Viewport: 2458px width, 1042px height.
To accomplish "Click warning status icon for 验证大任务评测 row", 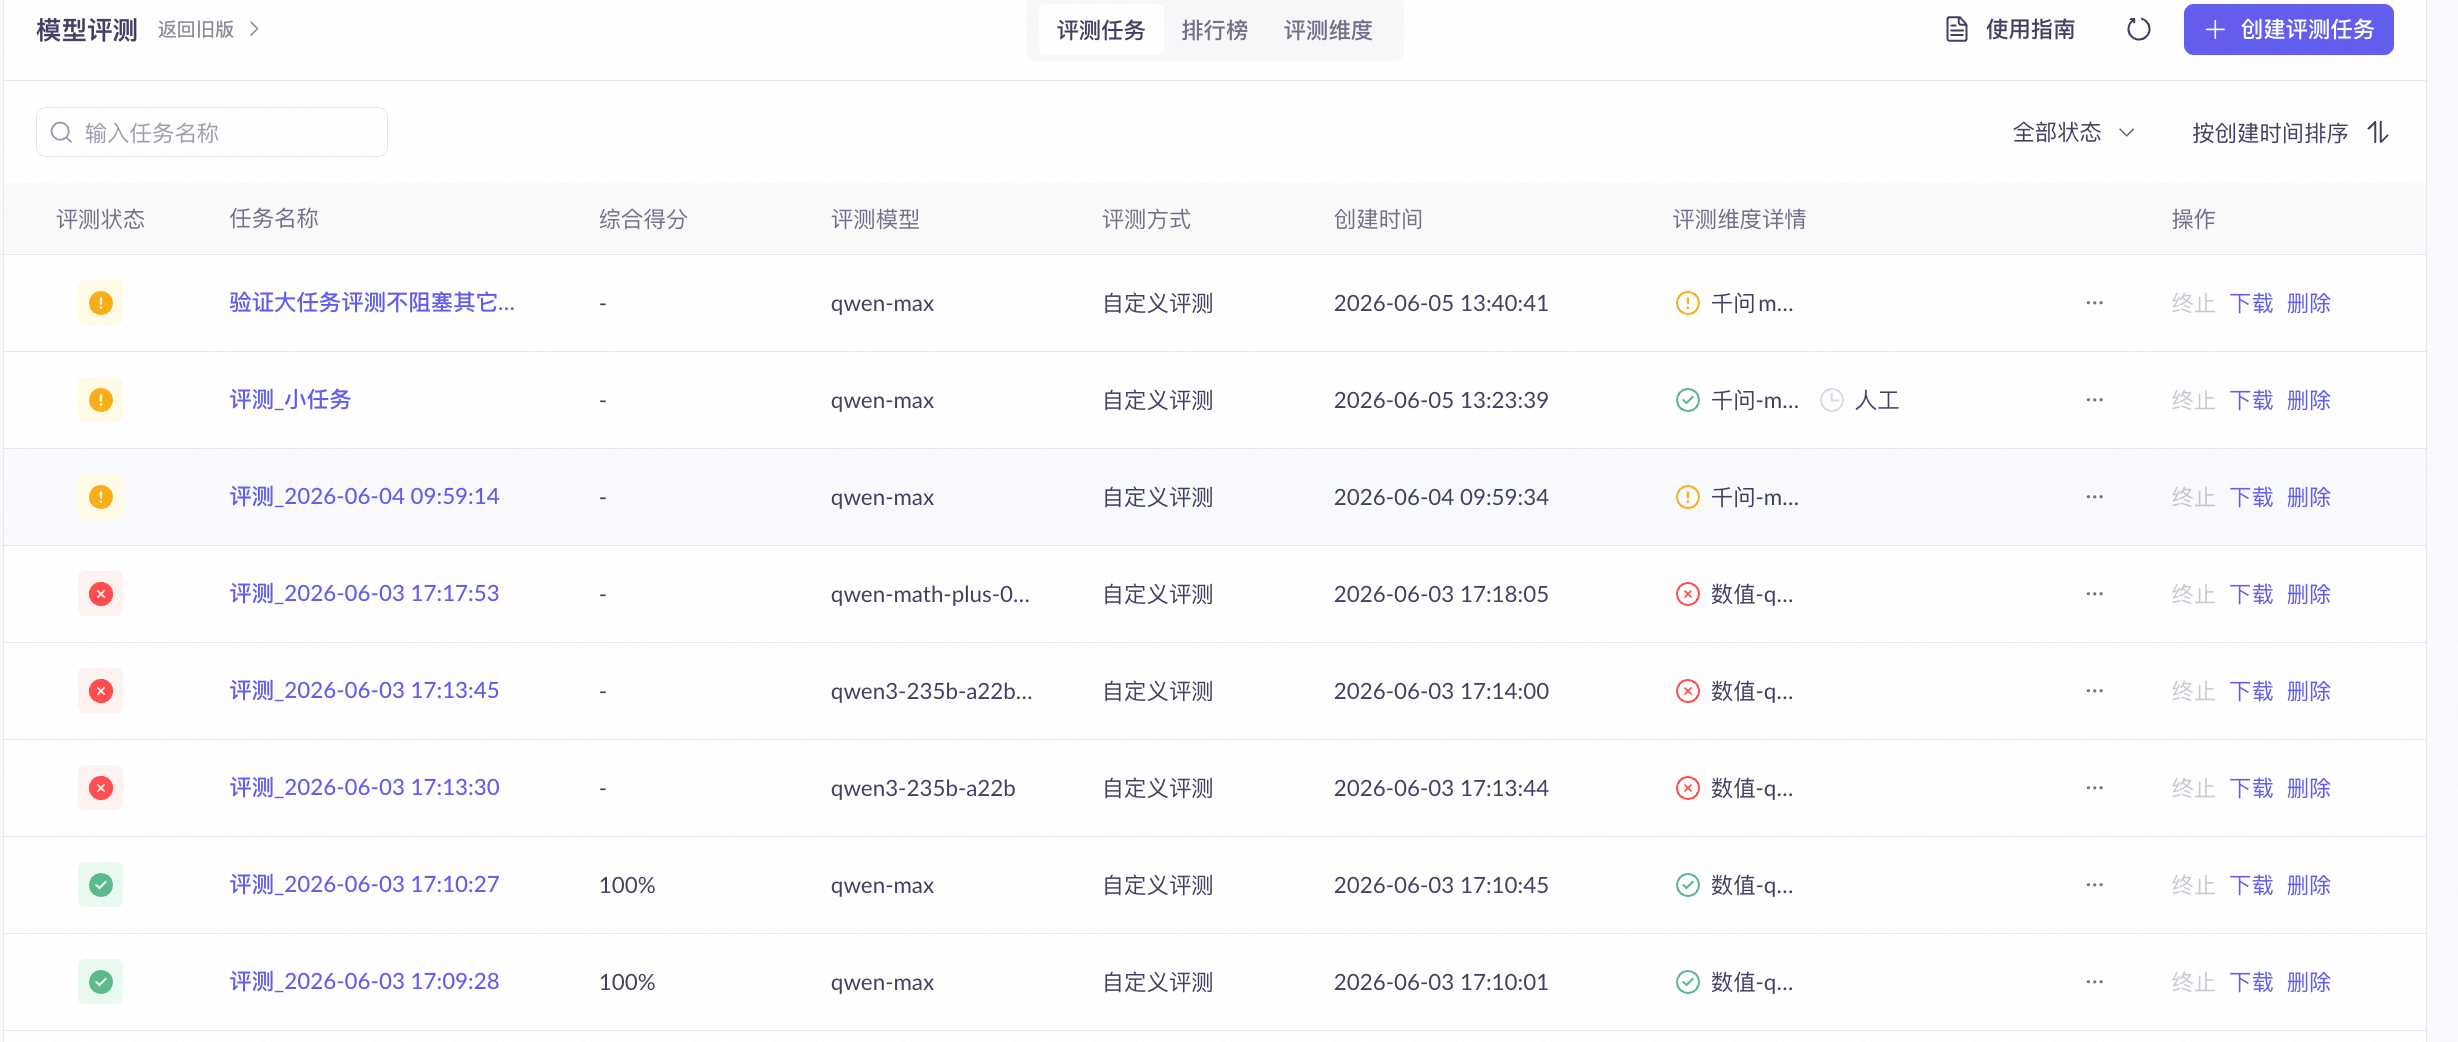I will (x=101, y=303).
